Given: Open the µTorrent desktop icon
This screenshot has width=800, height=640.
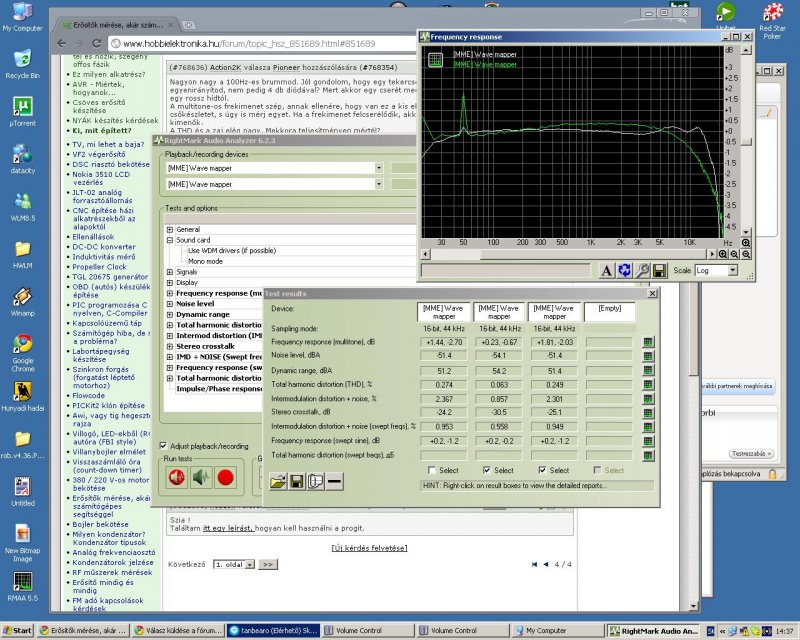Looking at the screenshot, I should pos(22,111).
